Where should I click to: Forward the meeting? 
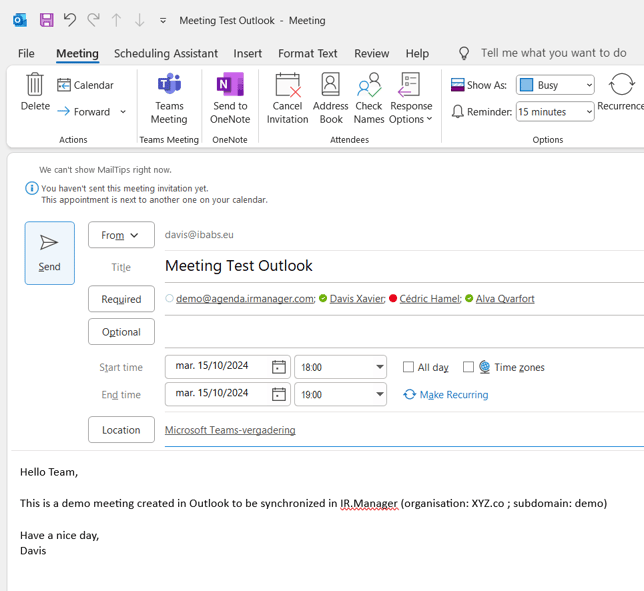click(x=84, y=112)
